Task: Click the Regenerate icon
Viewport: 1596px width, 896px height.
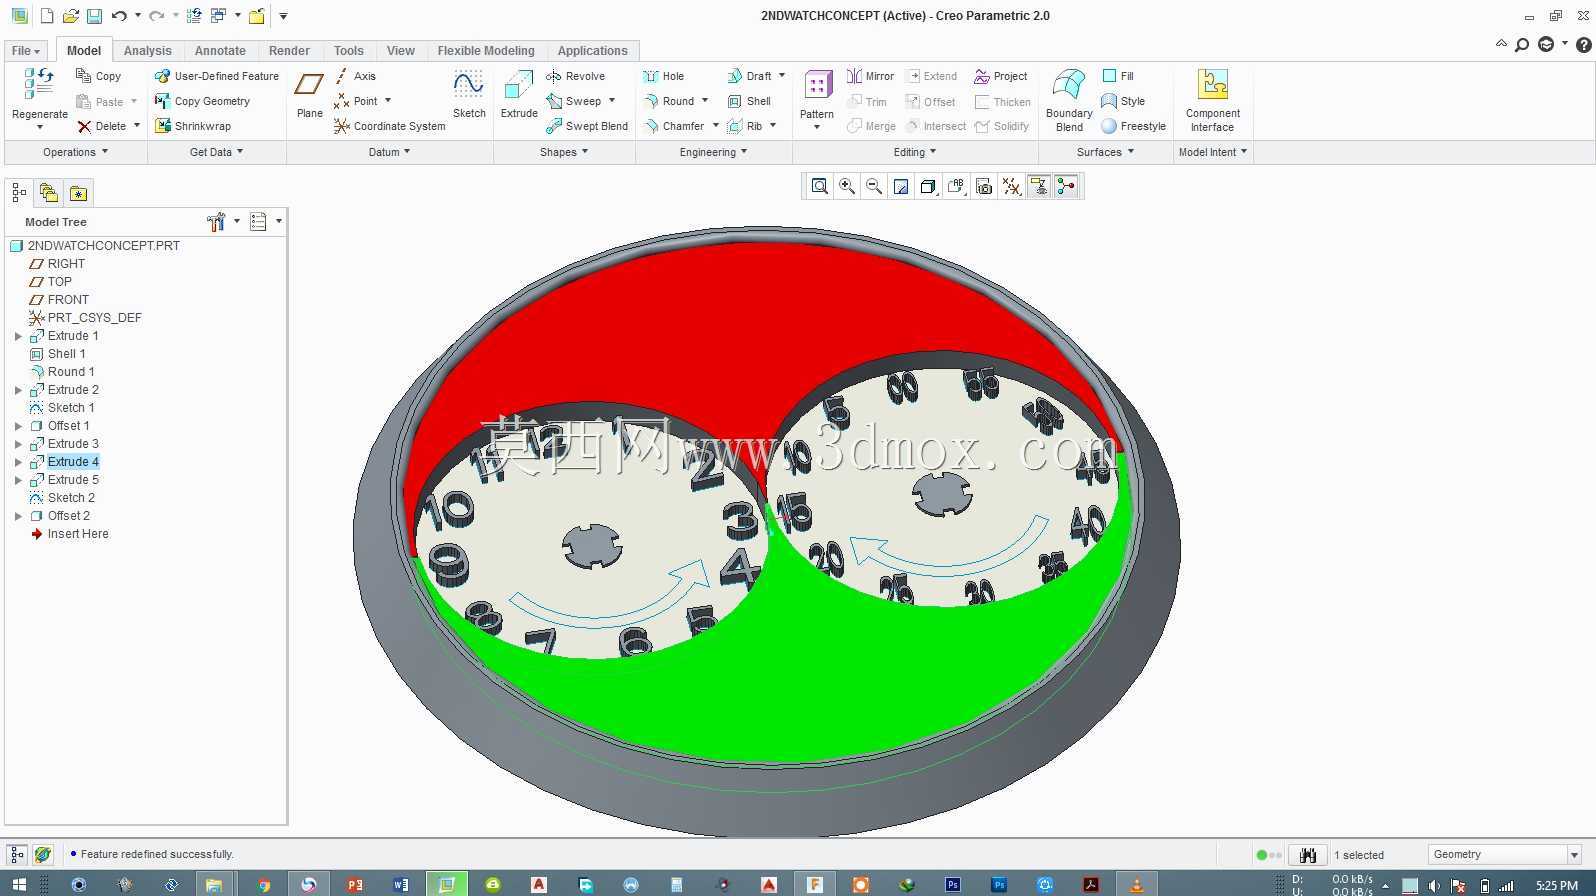Action: 39,84
